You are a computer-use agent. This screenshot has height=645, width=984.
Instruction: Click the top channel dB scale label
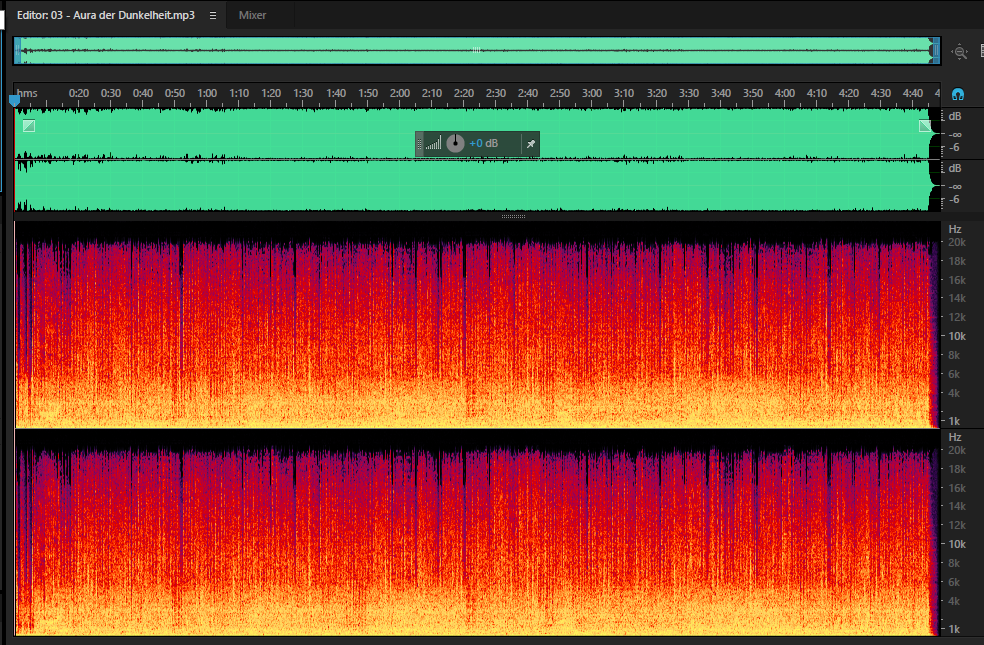[x=955, y=117]
